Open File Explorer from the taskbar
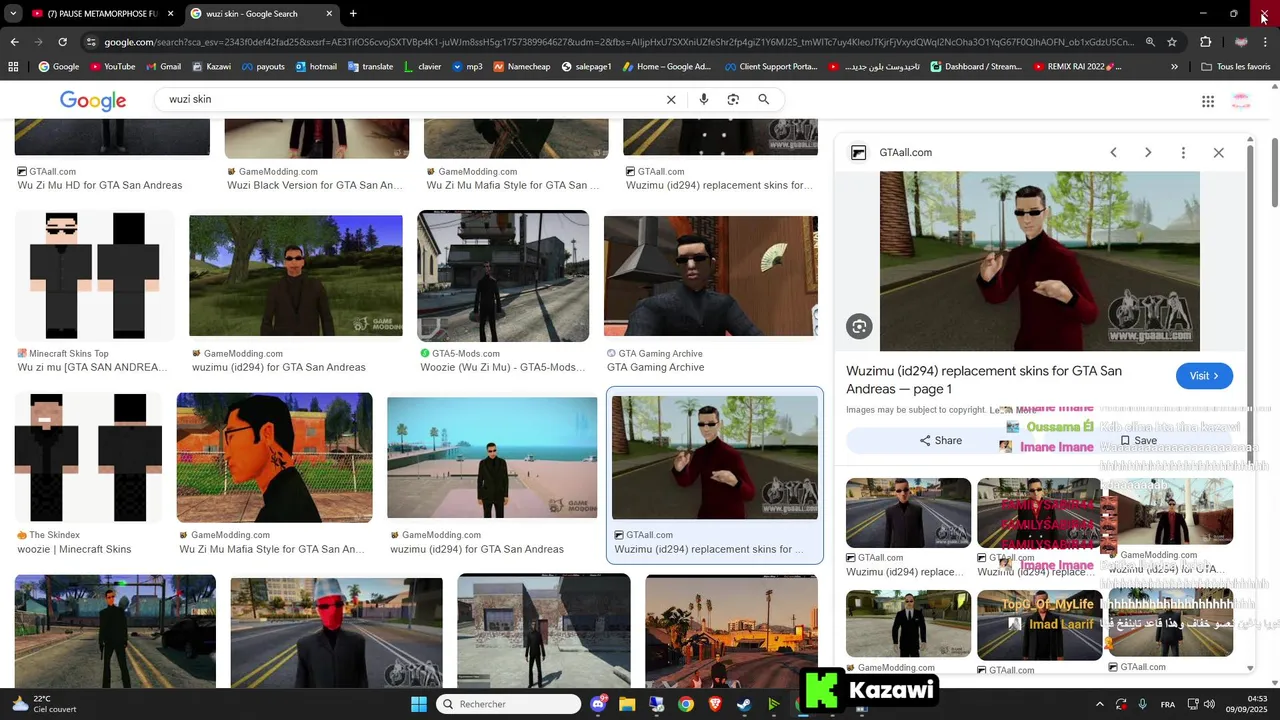 point(627,704)
